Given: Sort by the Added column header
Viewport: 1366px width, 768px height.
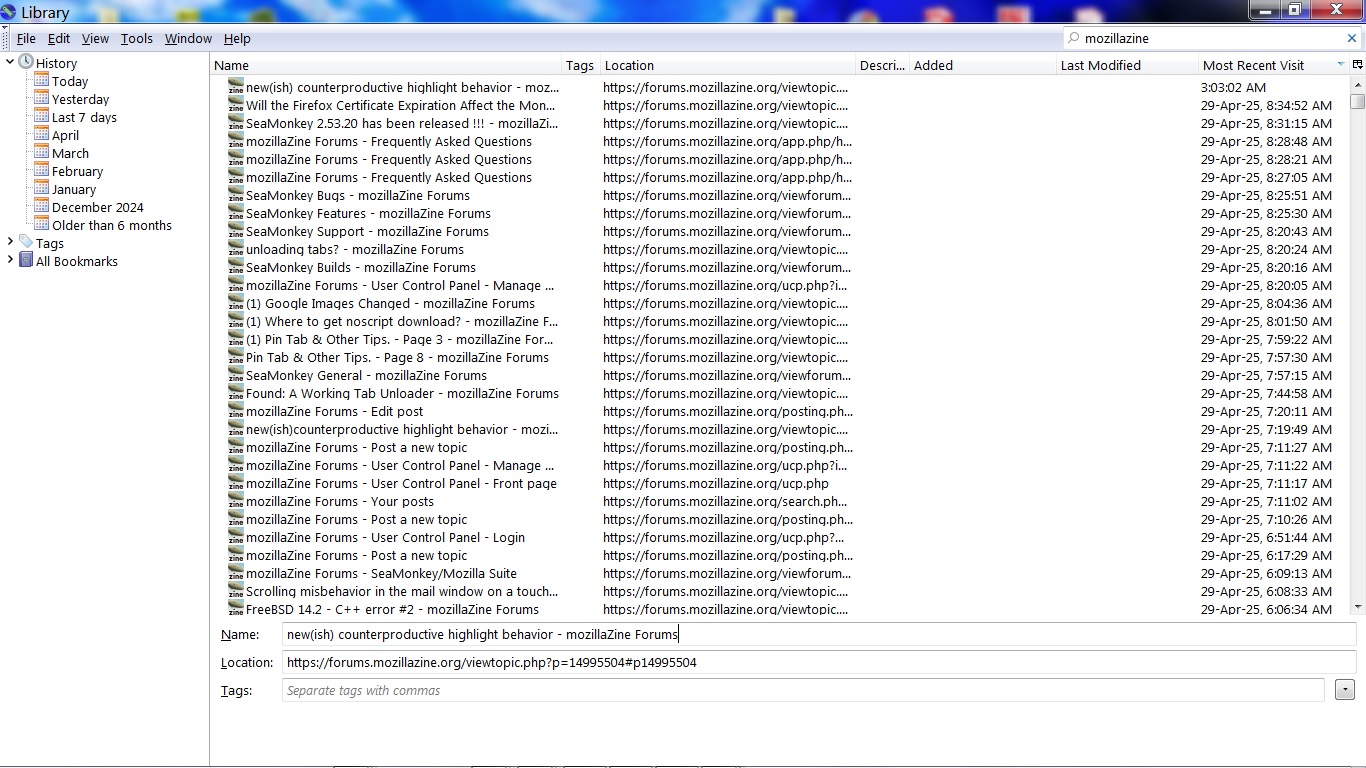Looking at the screenshot, I should point(982,65).
